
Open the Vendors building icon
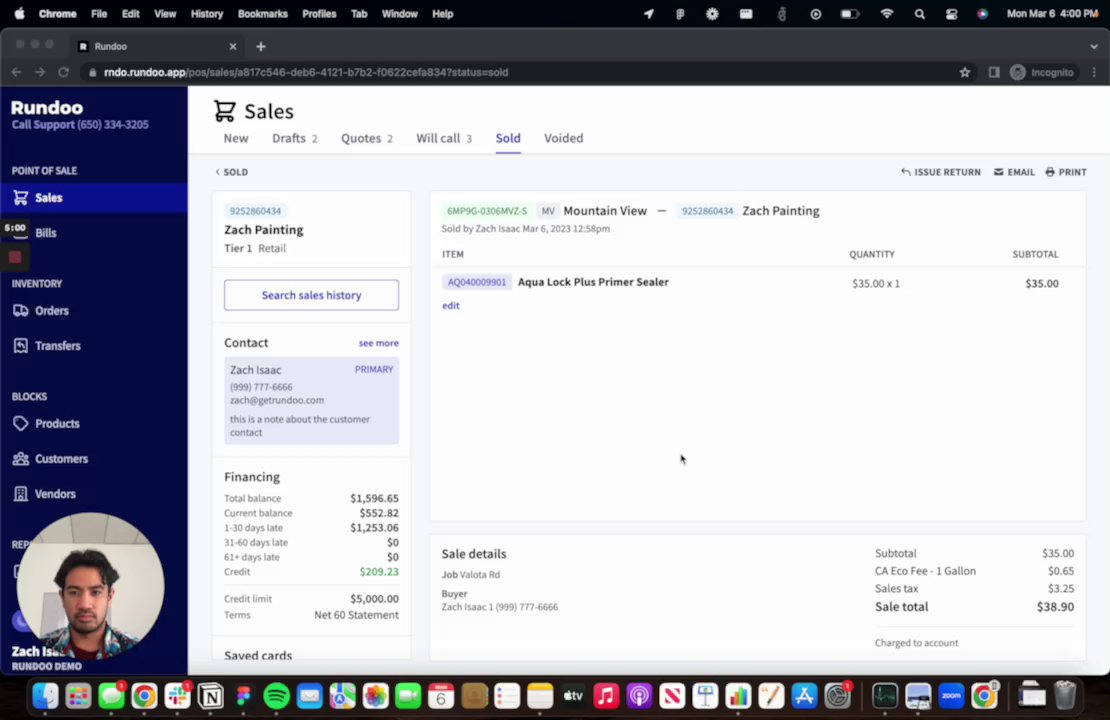21,493
